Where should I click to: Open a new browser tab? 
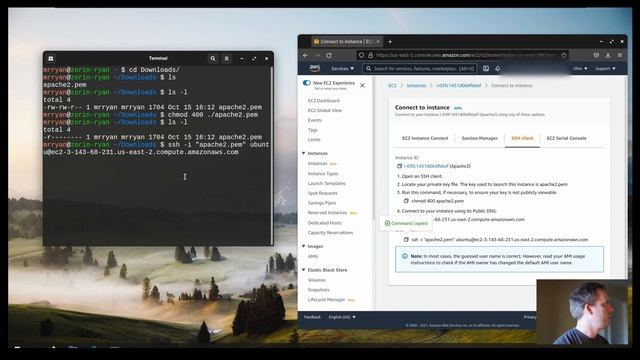point(390,42)
